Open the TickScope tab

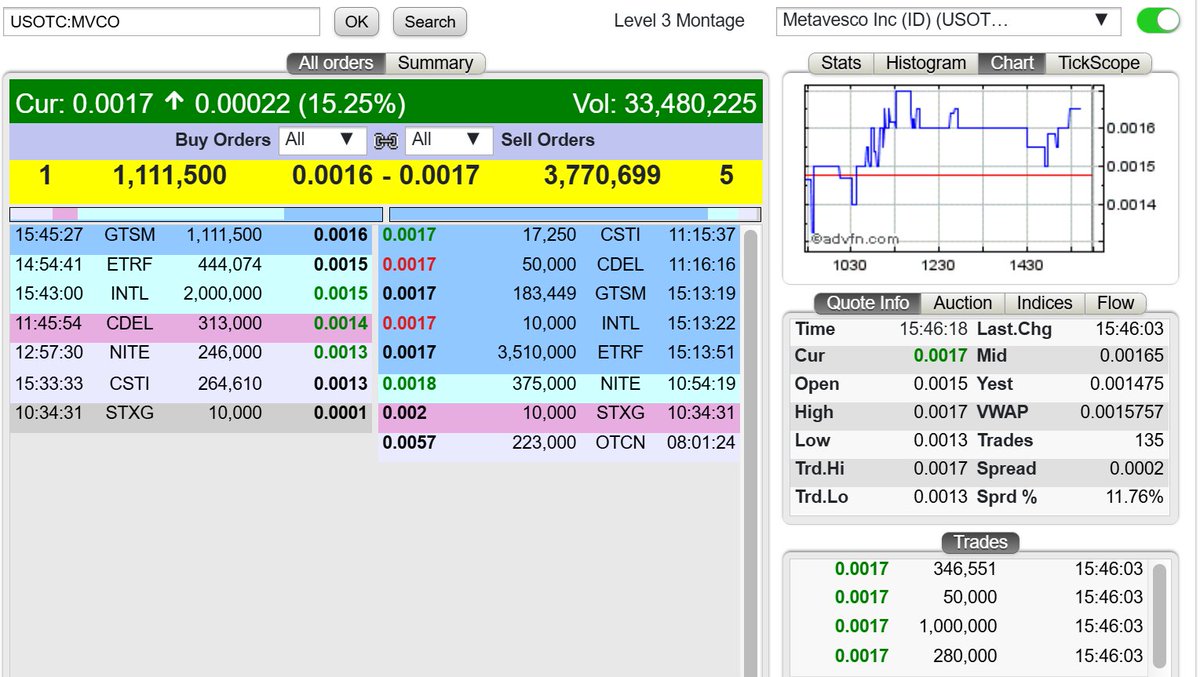(1098, 62)
